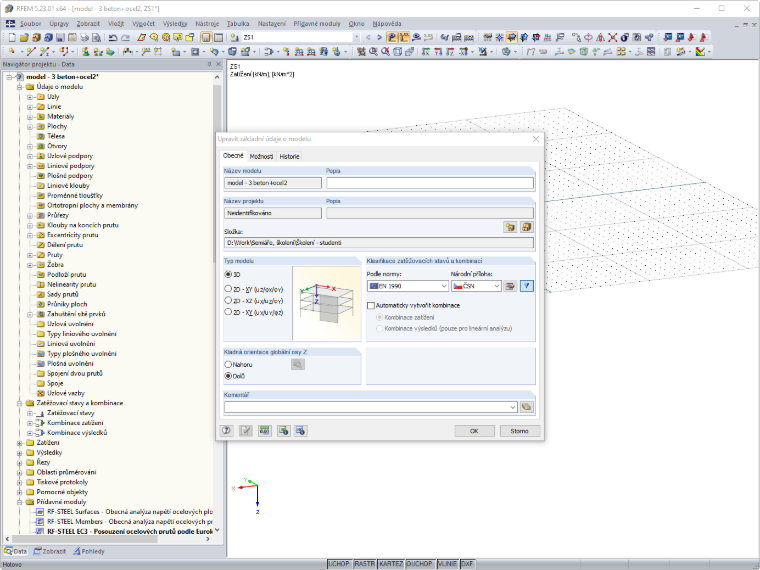
Task: Toggle the red X deformation toolbar icon
Action: (613, 37)
